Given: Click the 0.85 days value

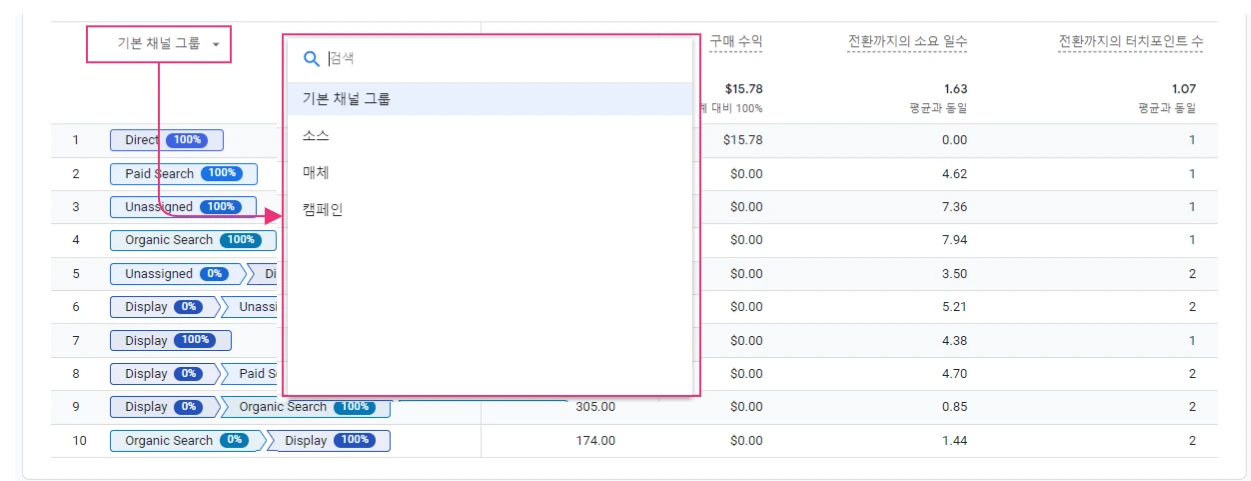Looking at the screenshot, I should coord(954,407).
